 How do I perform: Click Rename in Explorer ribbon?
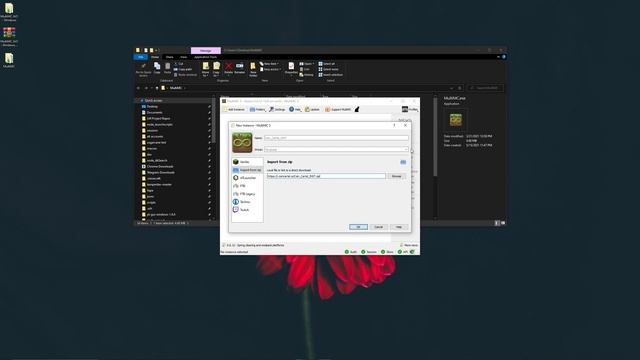tap(240, 68)
